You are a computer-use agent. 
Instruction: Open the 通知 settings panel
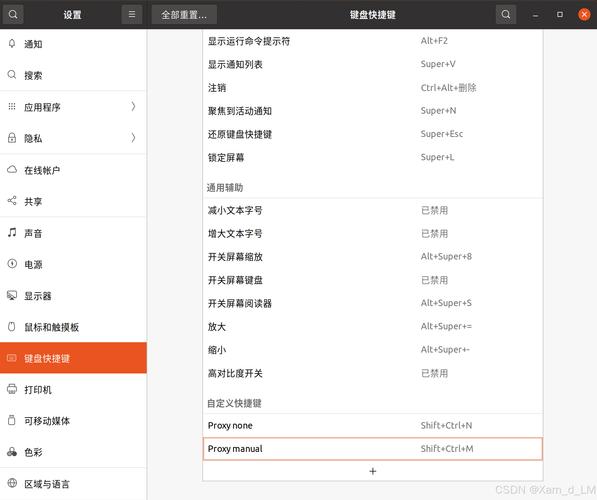click(73, 44)
